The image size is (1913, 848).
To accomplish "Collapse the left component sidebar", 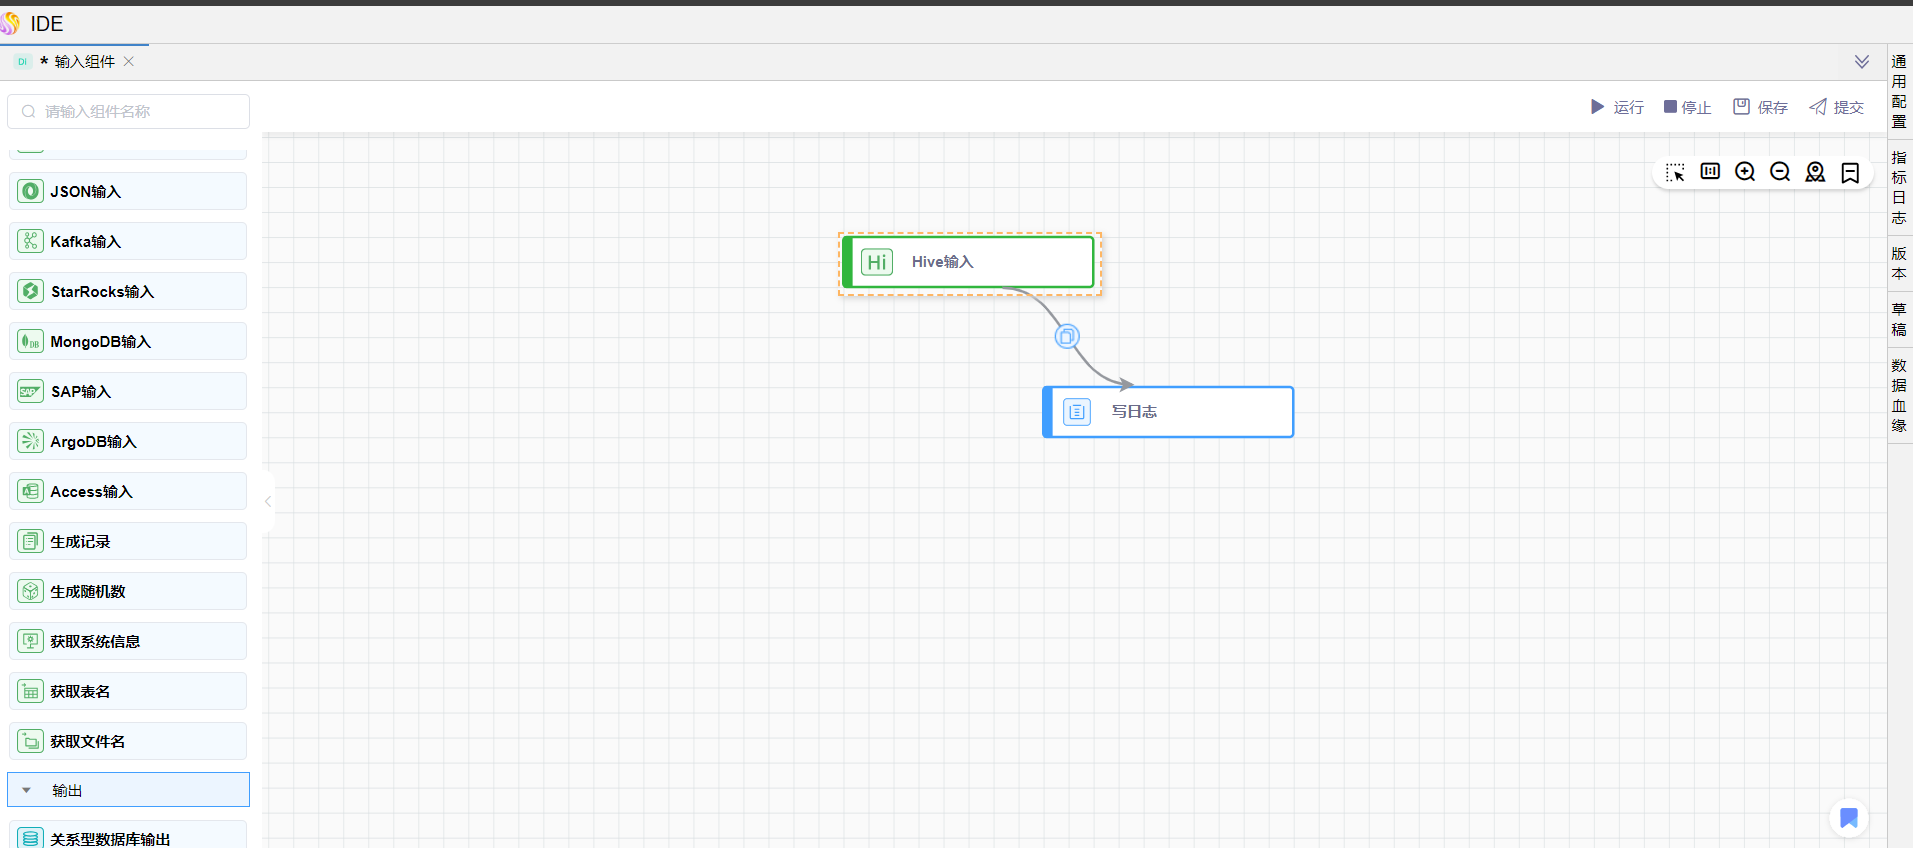I will coord(268,501).
